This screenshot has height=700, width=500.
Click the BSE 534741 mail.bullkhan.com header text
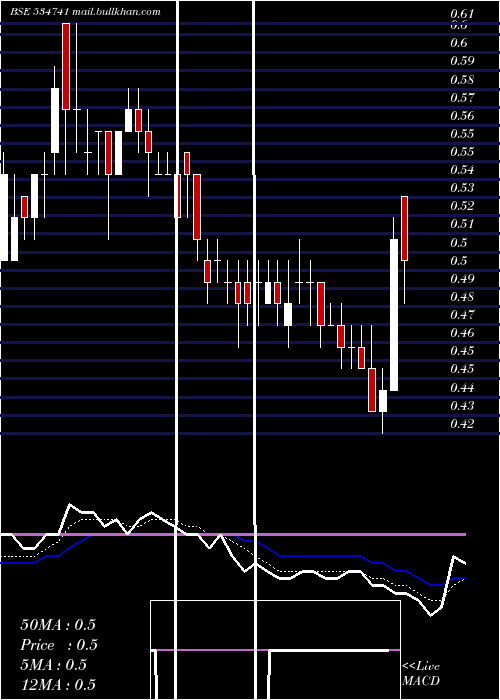pos(85,12)
